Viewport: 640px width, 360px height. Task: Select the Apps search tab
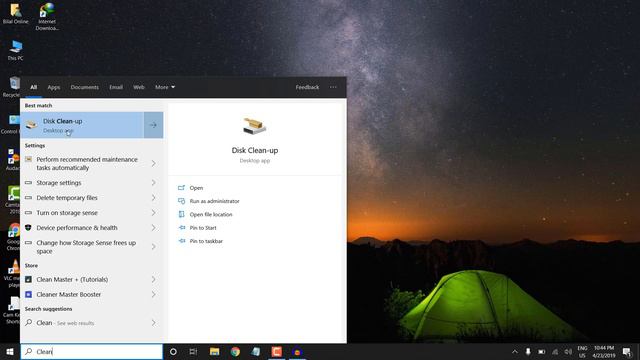(53, 87)
